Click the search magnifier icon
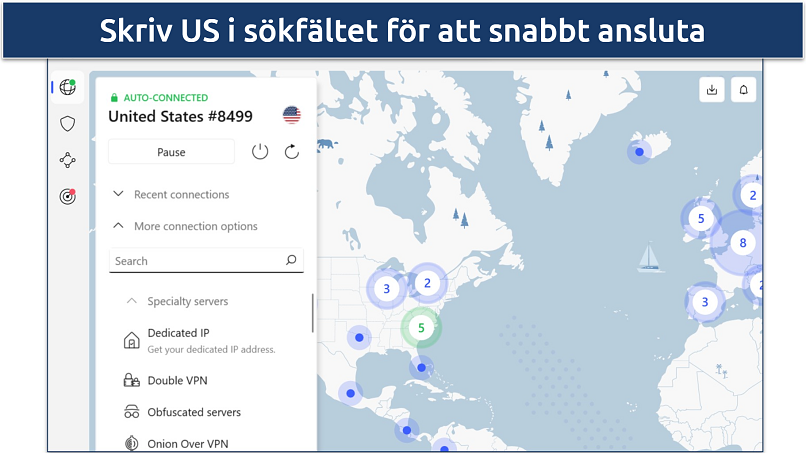Screen dimensions: 806x453 coord(291,261)
